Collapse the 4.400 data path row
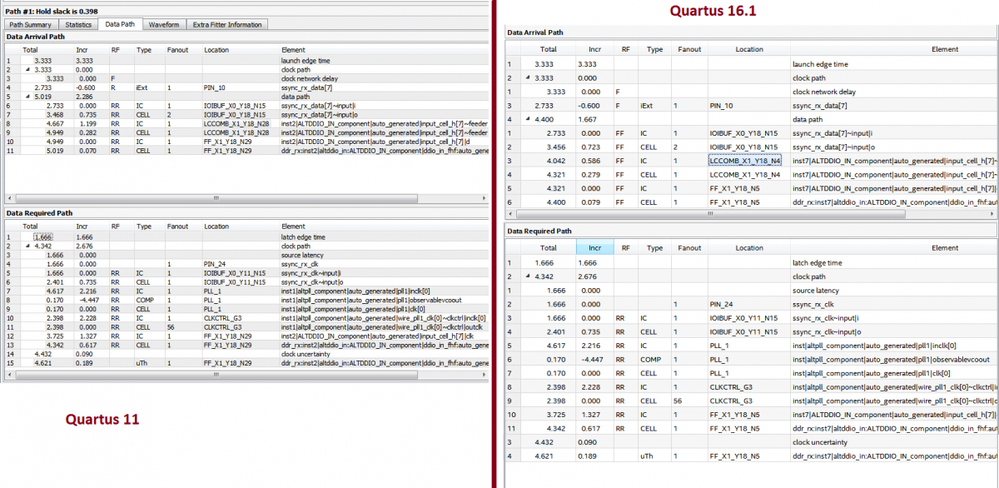The height and width of the screenshot is (488, 999). point(530,119)
